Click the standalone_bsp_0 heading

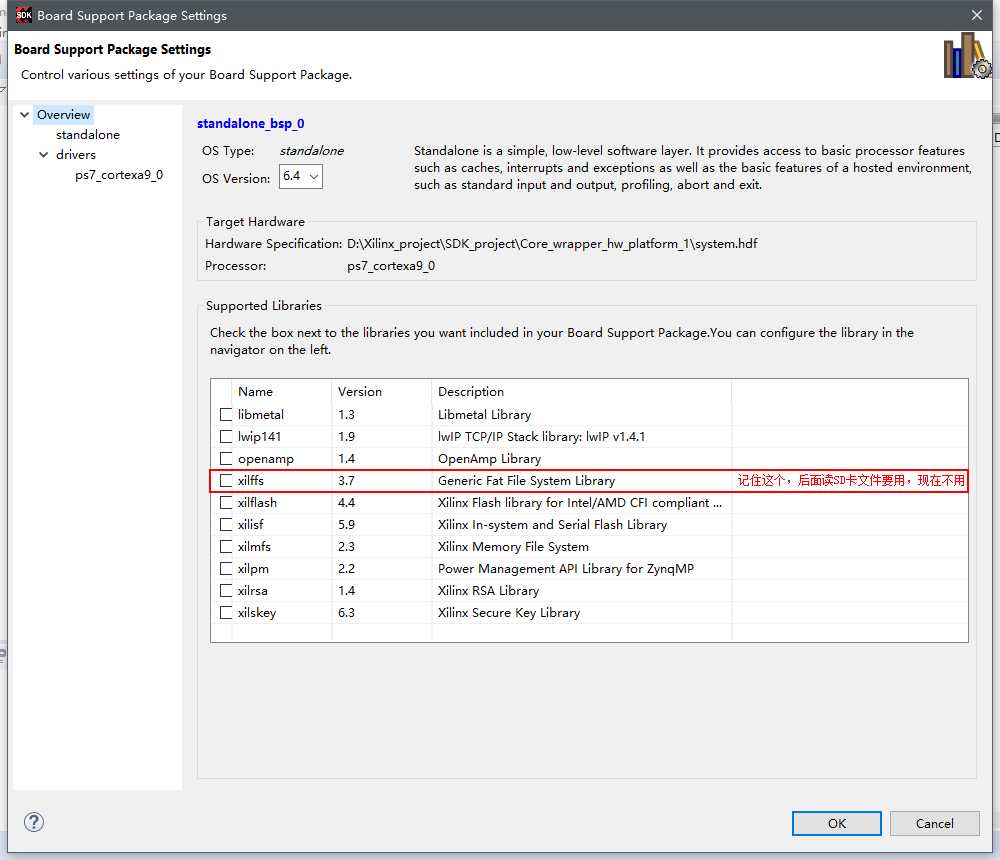click(251, 123)
